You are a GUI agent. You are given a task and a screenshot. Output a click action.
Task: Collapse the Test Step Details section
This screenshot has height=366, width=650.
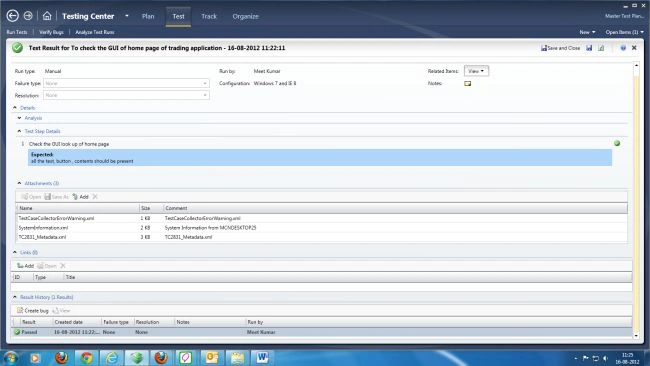pyautogui.click(x=19, y=131)
